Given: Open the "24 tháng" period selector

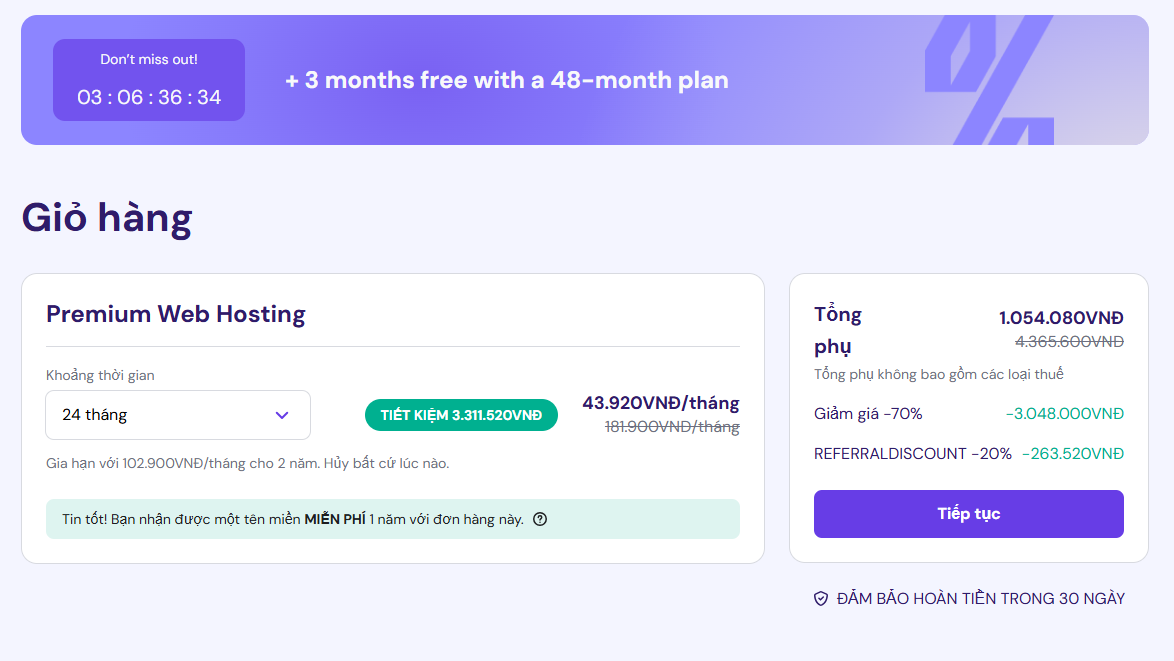Looking at the screenshot, I should 178,415.
